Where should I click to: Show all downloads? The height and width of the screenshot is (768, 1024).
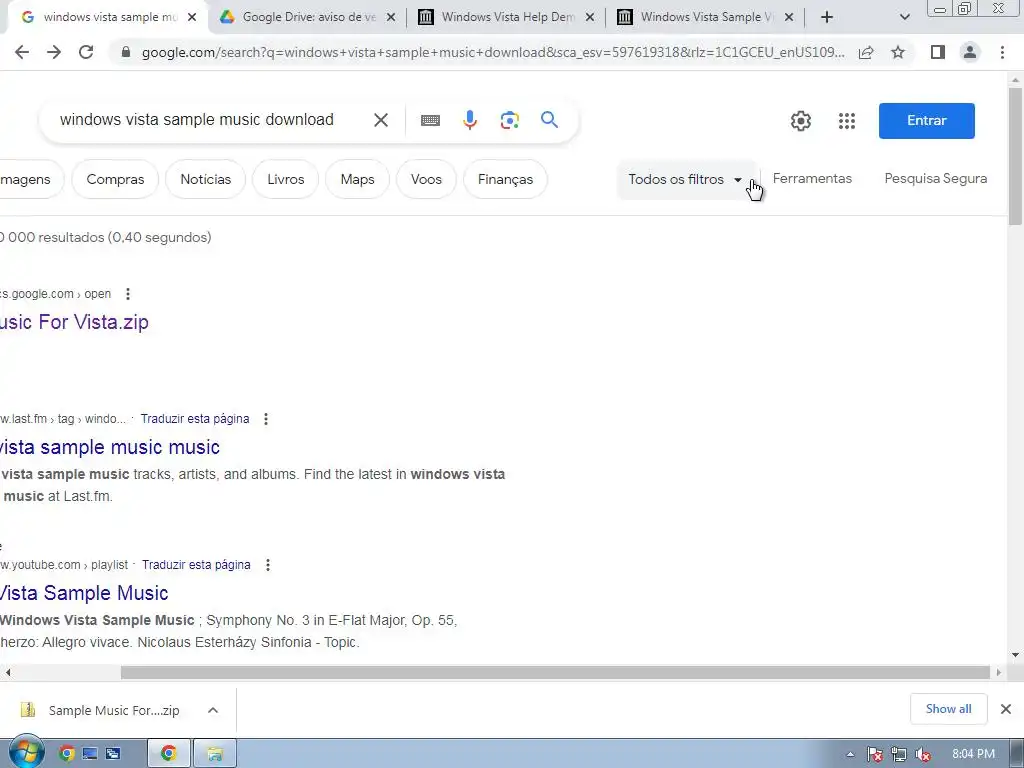(x=948, y=709)
